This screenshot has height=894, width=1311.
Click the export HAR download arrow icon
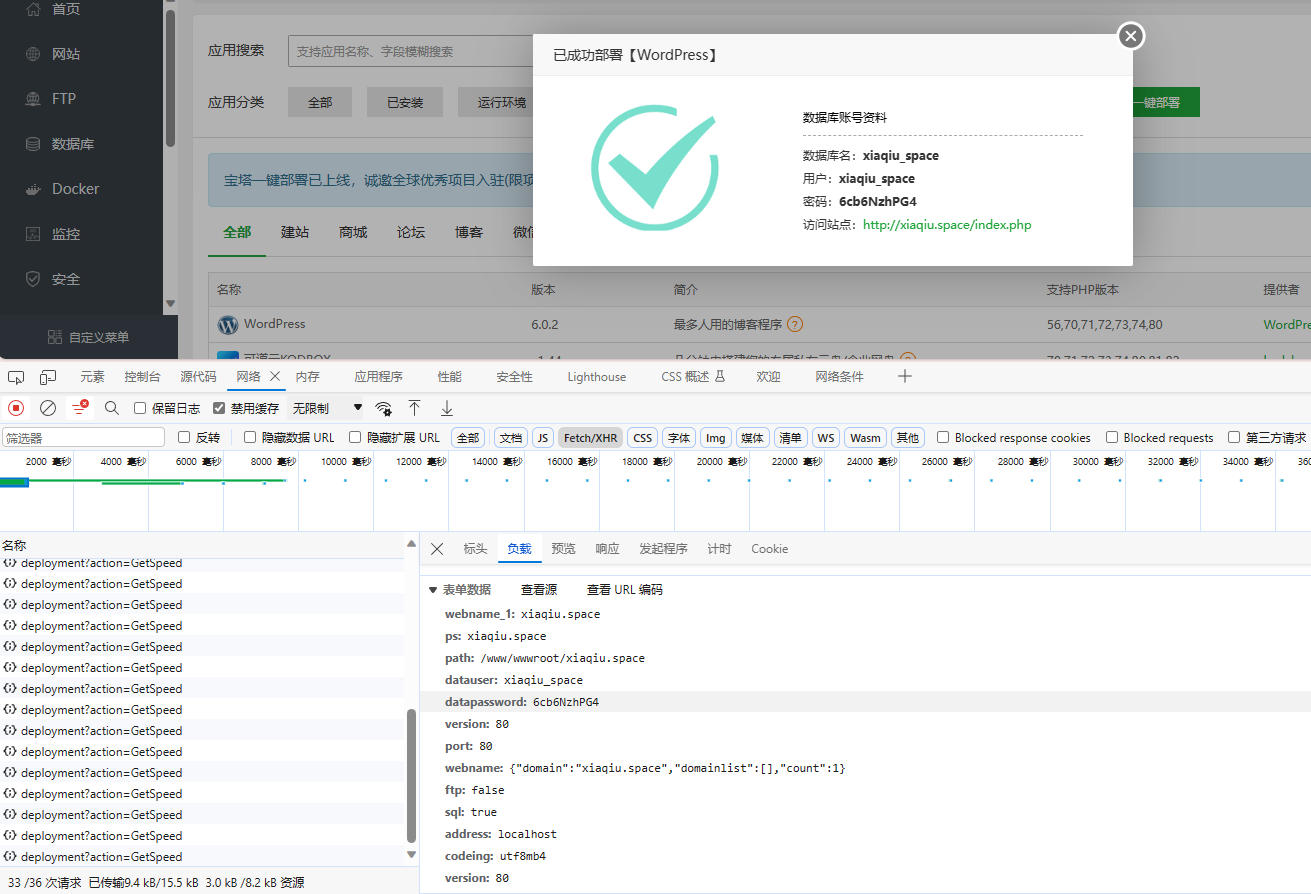pyautogui.click(x=447, y=408)
